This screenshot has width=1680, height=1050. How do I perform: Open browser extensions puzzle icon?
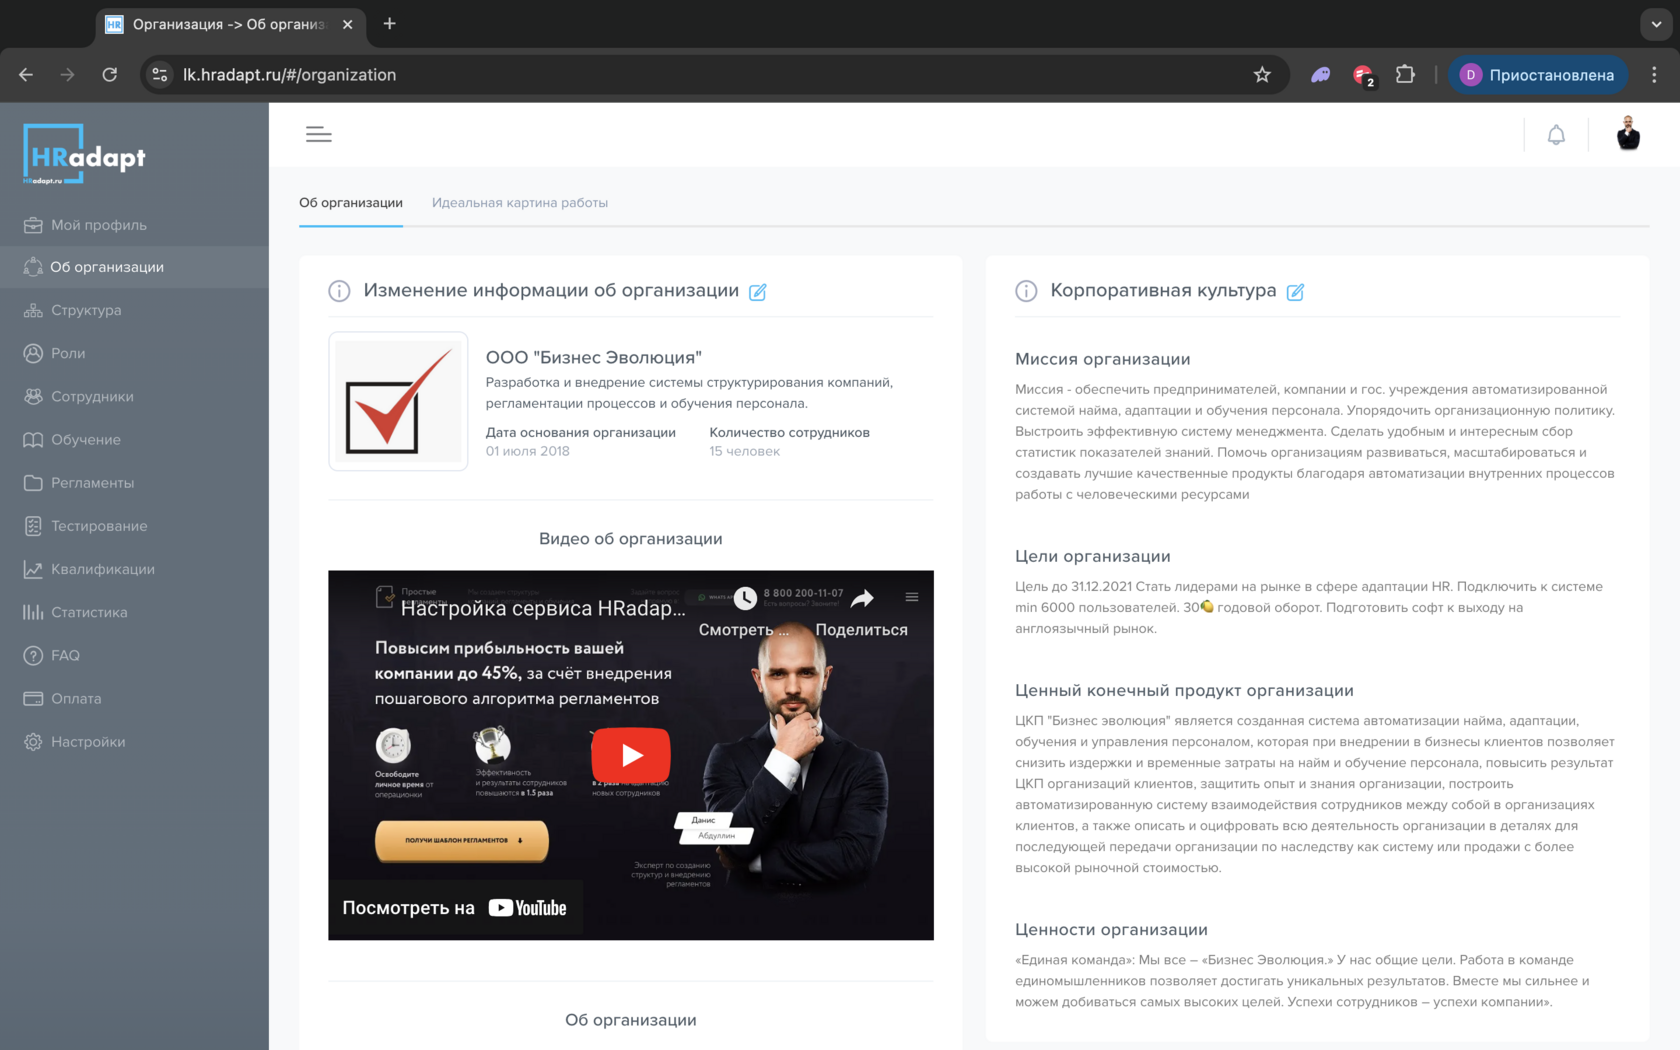coord(1405,75)
